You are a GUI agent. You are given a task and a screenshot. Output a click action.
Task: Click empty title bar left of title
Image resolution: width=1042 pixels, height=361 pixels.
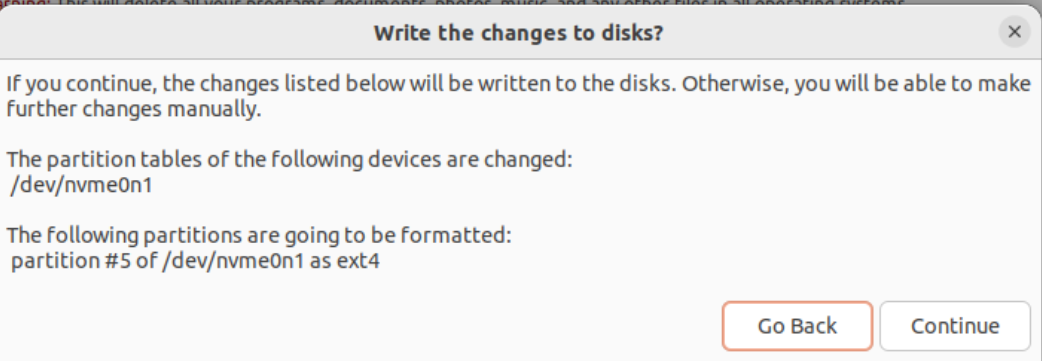186,33
